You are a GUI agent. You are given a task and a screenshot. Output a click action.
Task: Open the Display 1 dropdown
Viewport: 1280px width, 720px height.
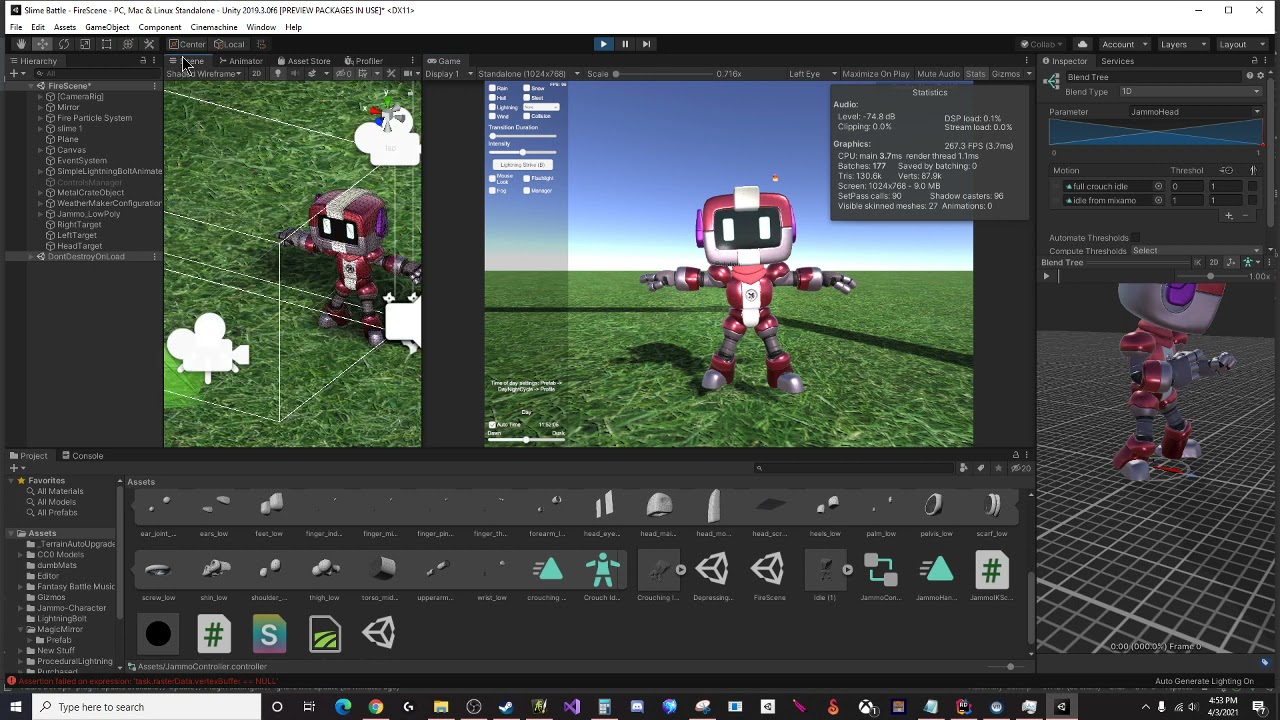(x=448, y=74)
